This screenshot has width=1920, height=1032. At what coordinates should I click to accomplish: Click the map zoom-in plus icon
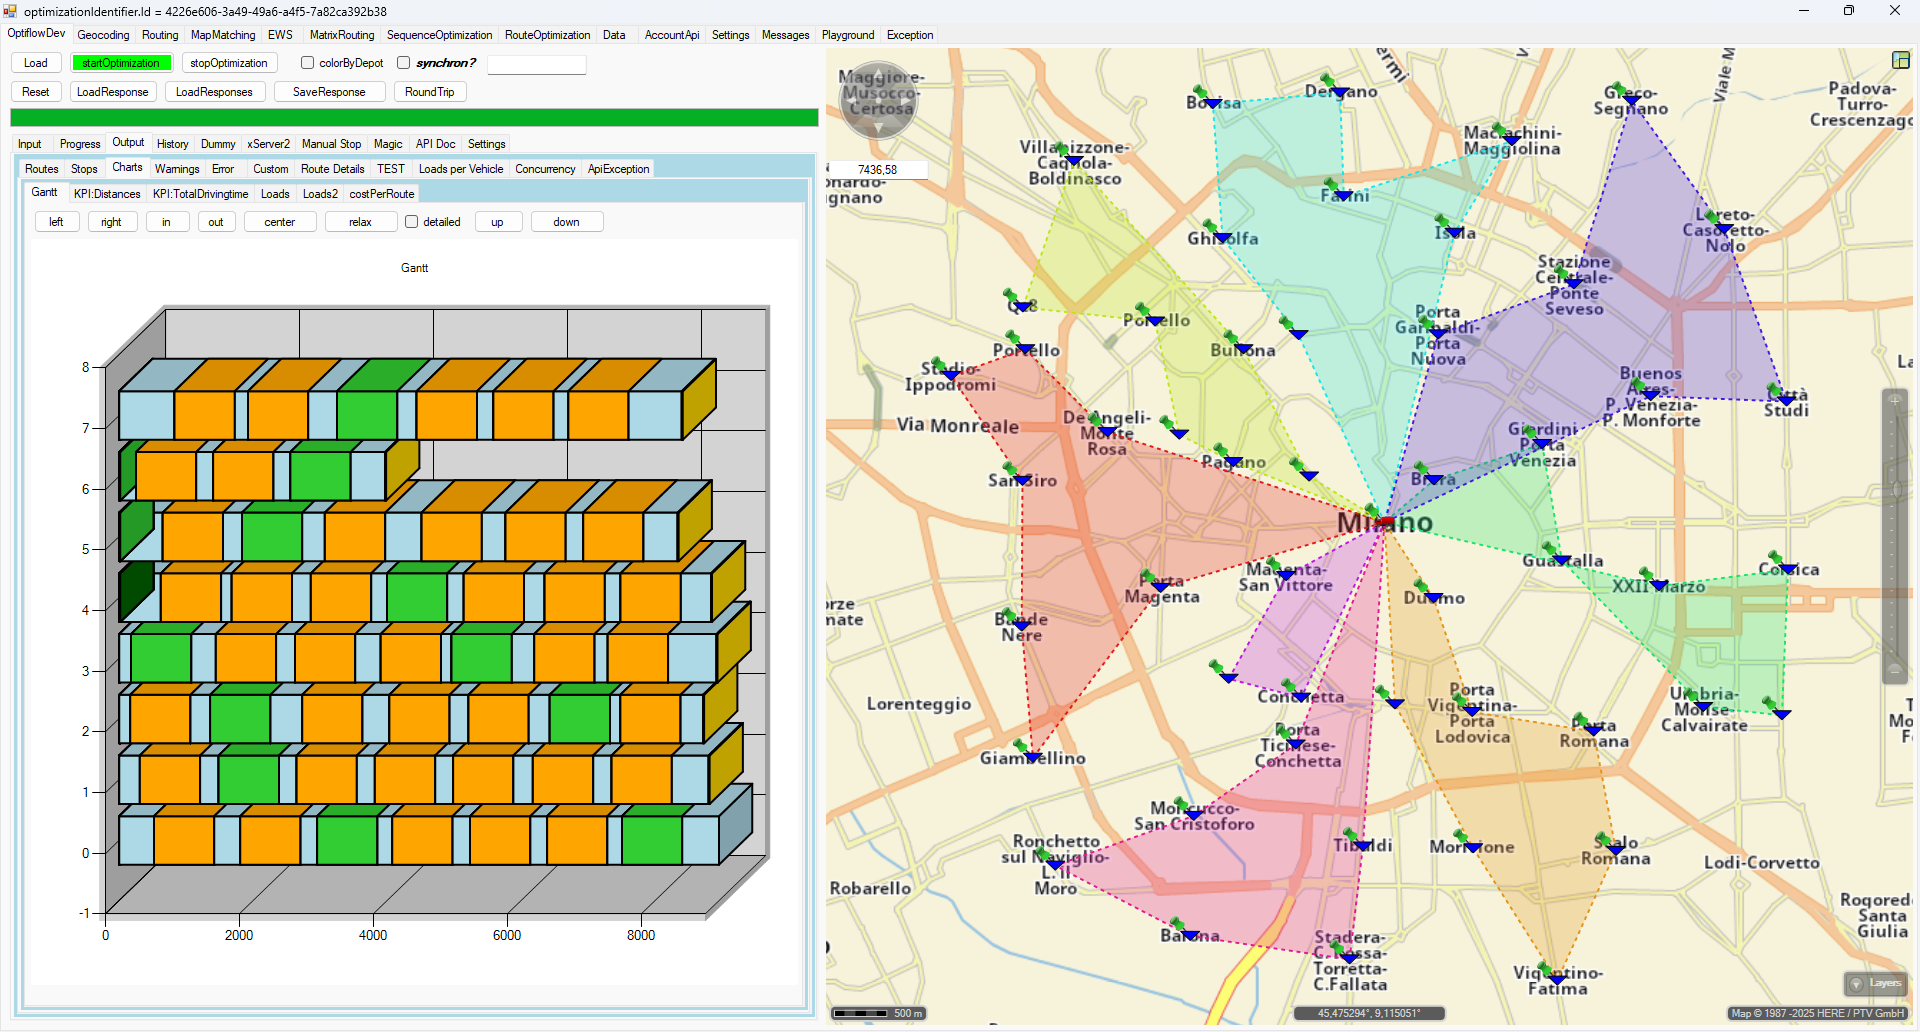click(1894, 401)
